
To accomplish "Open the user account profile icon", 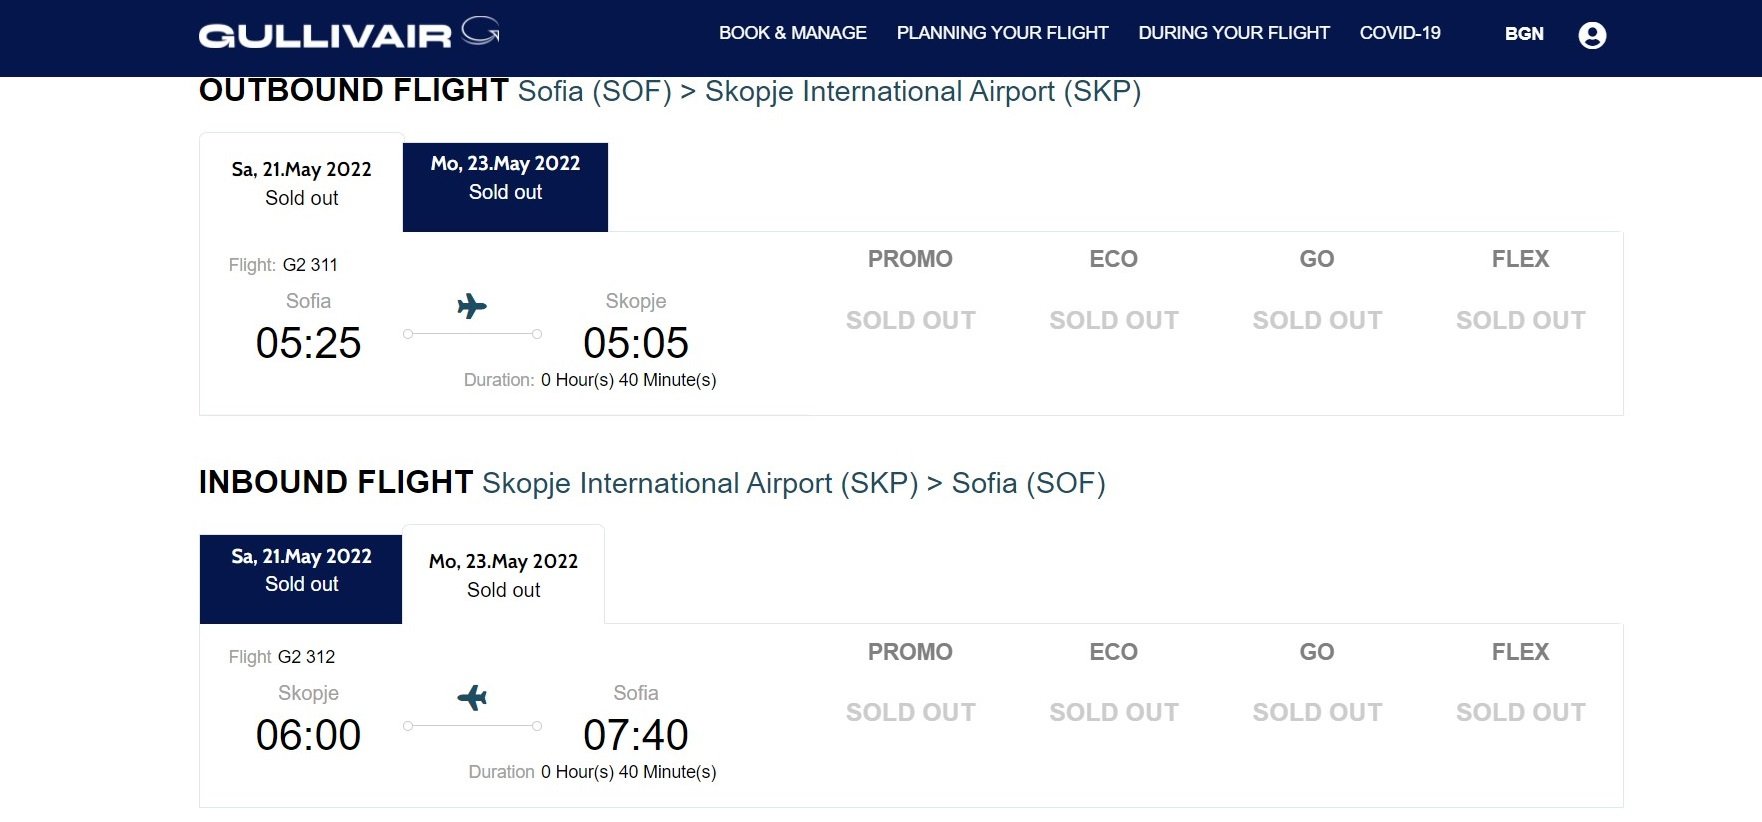I will point(1592,35).
